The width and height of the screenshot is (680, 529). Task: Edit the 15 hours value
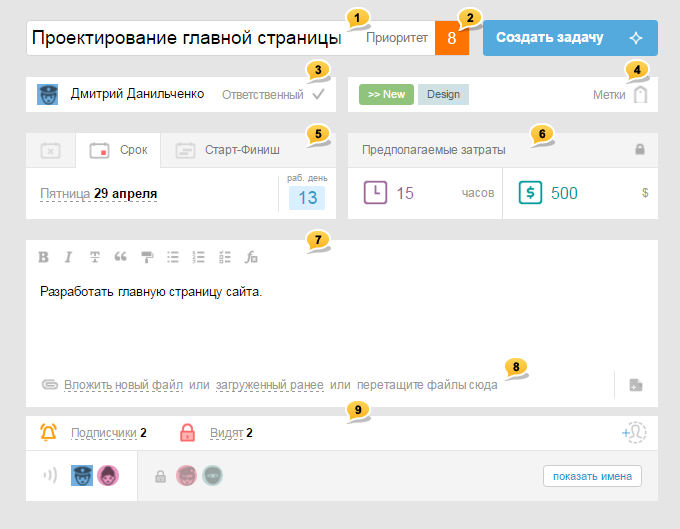405,193
